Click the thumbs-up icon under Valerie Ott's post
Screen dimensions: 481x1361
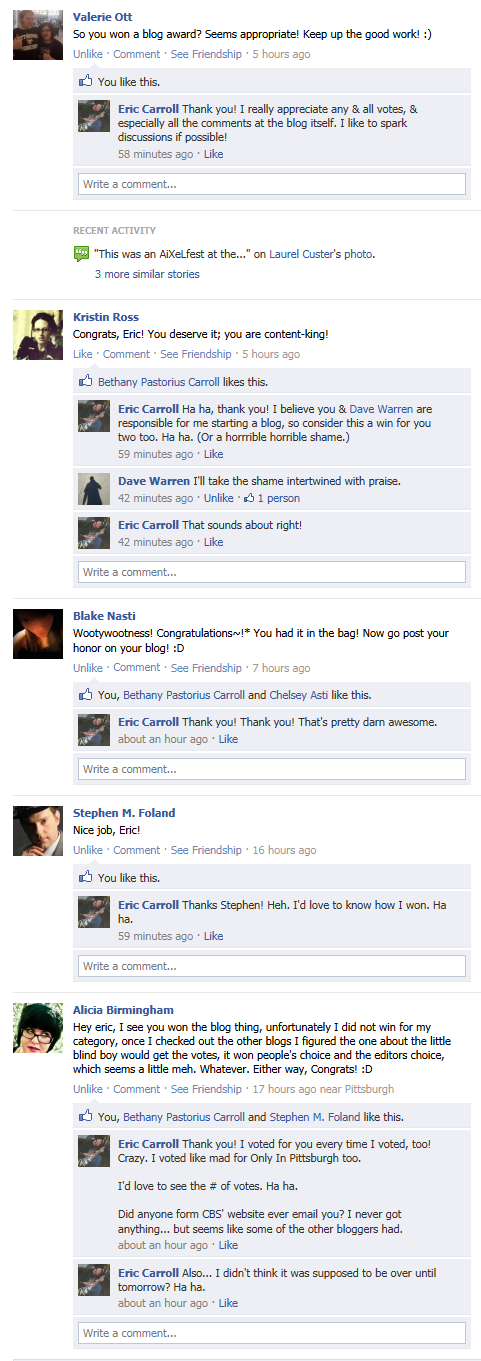(86, 81)
